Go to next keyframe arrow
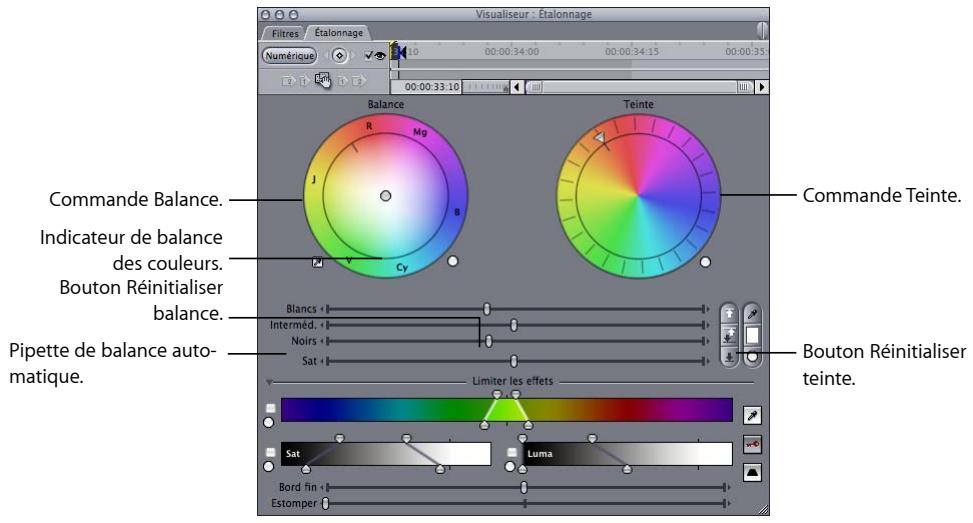The height and width of the screenshot is (523, 973). (353, 56)
